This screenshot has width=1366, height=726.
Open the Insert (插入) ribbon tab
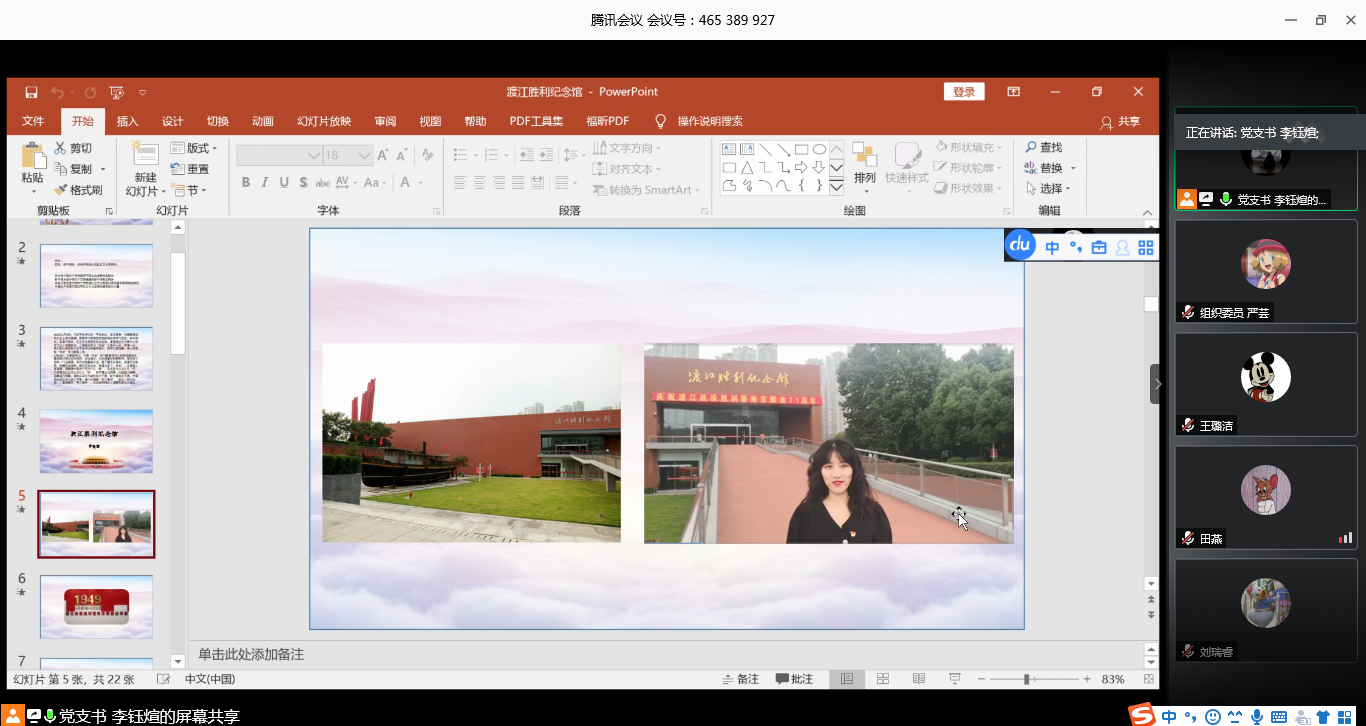tap(128, 121)
